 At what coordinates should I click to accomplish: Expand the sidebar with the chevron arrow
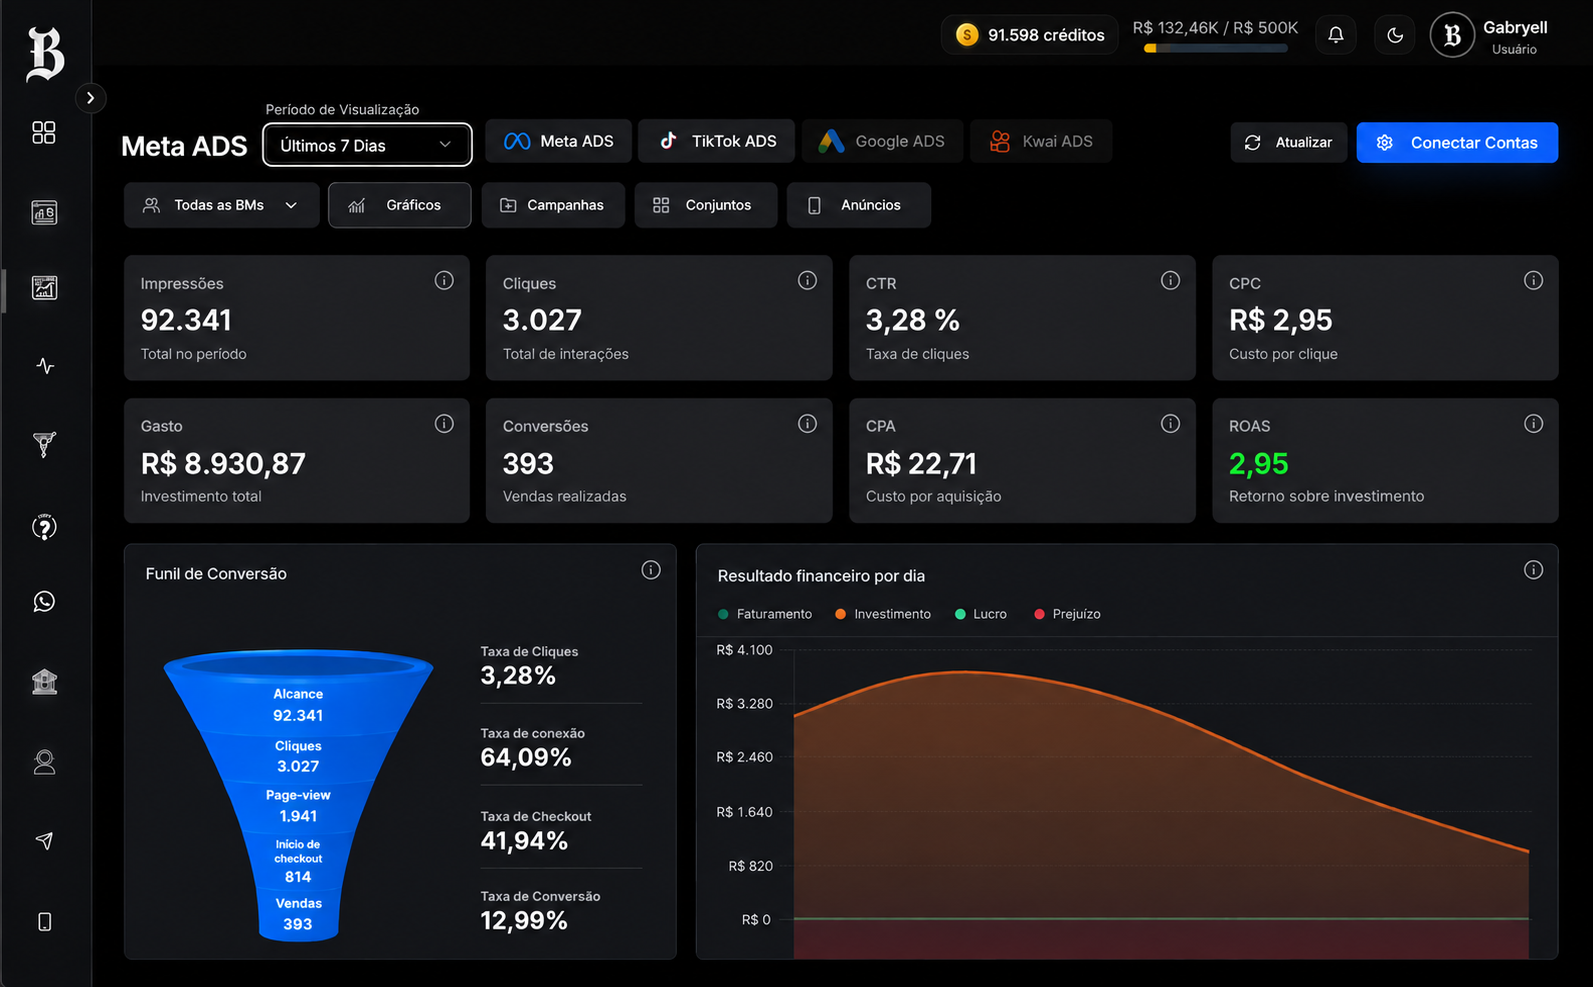[90, 97]
